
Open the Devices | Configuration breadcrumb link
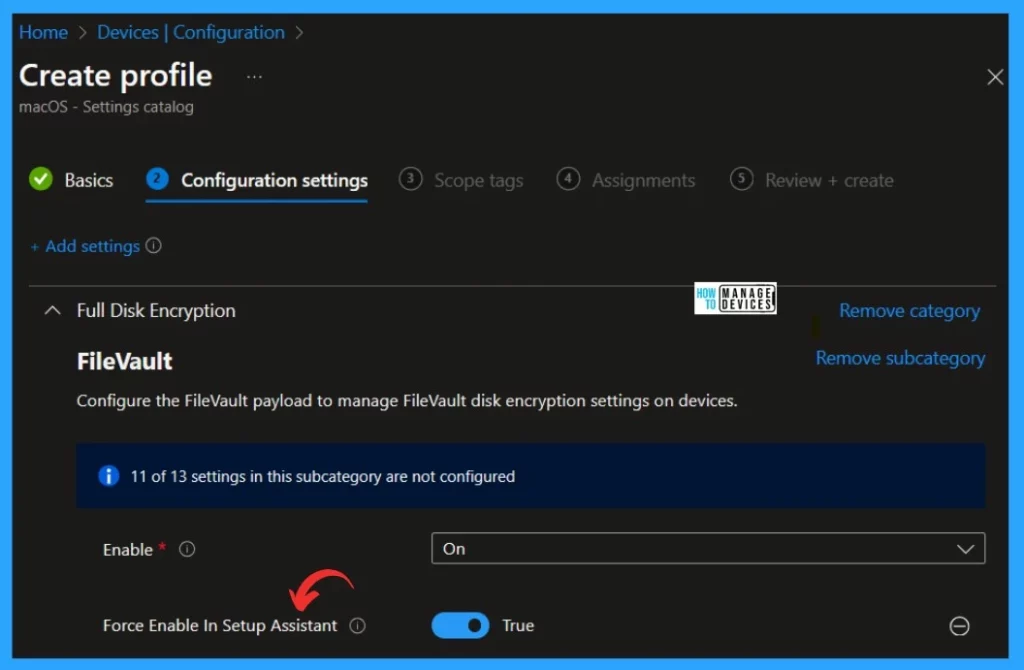tap(191, 33)
